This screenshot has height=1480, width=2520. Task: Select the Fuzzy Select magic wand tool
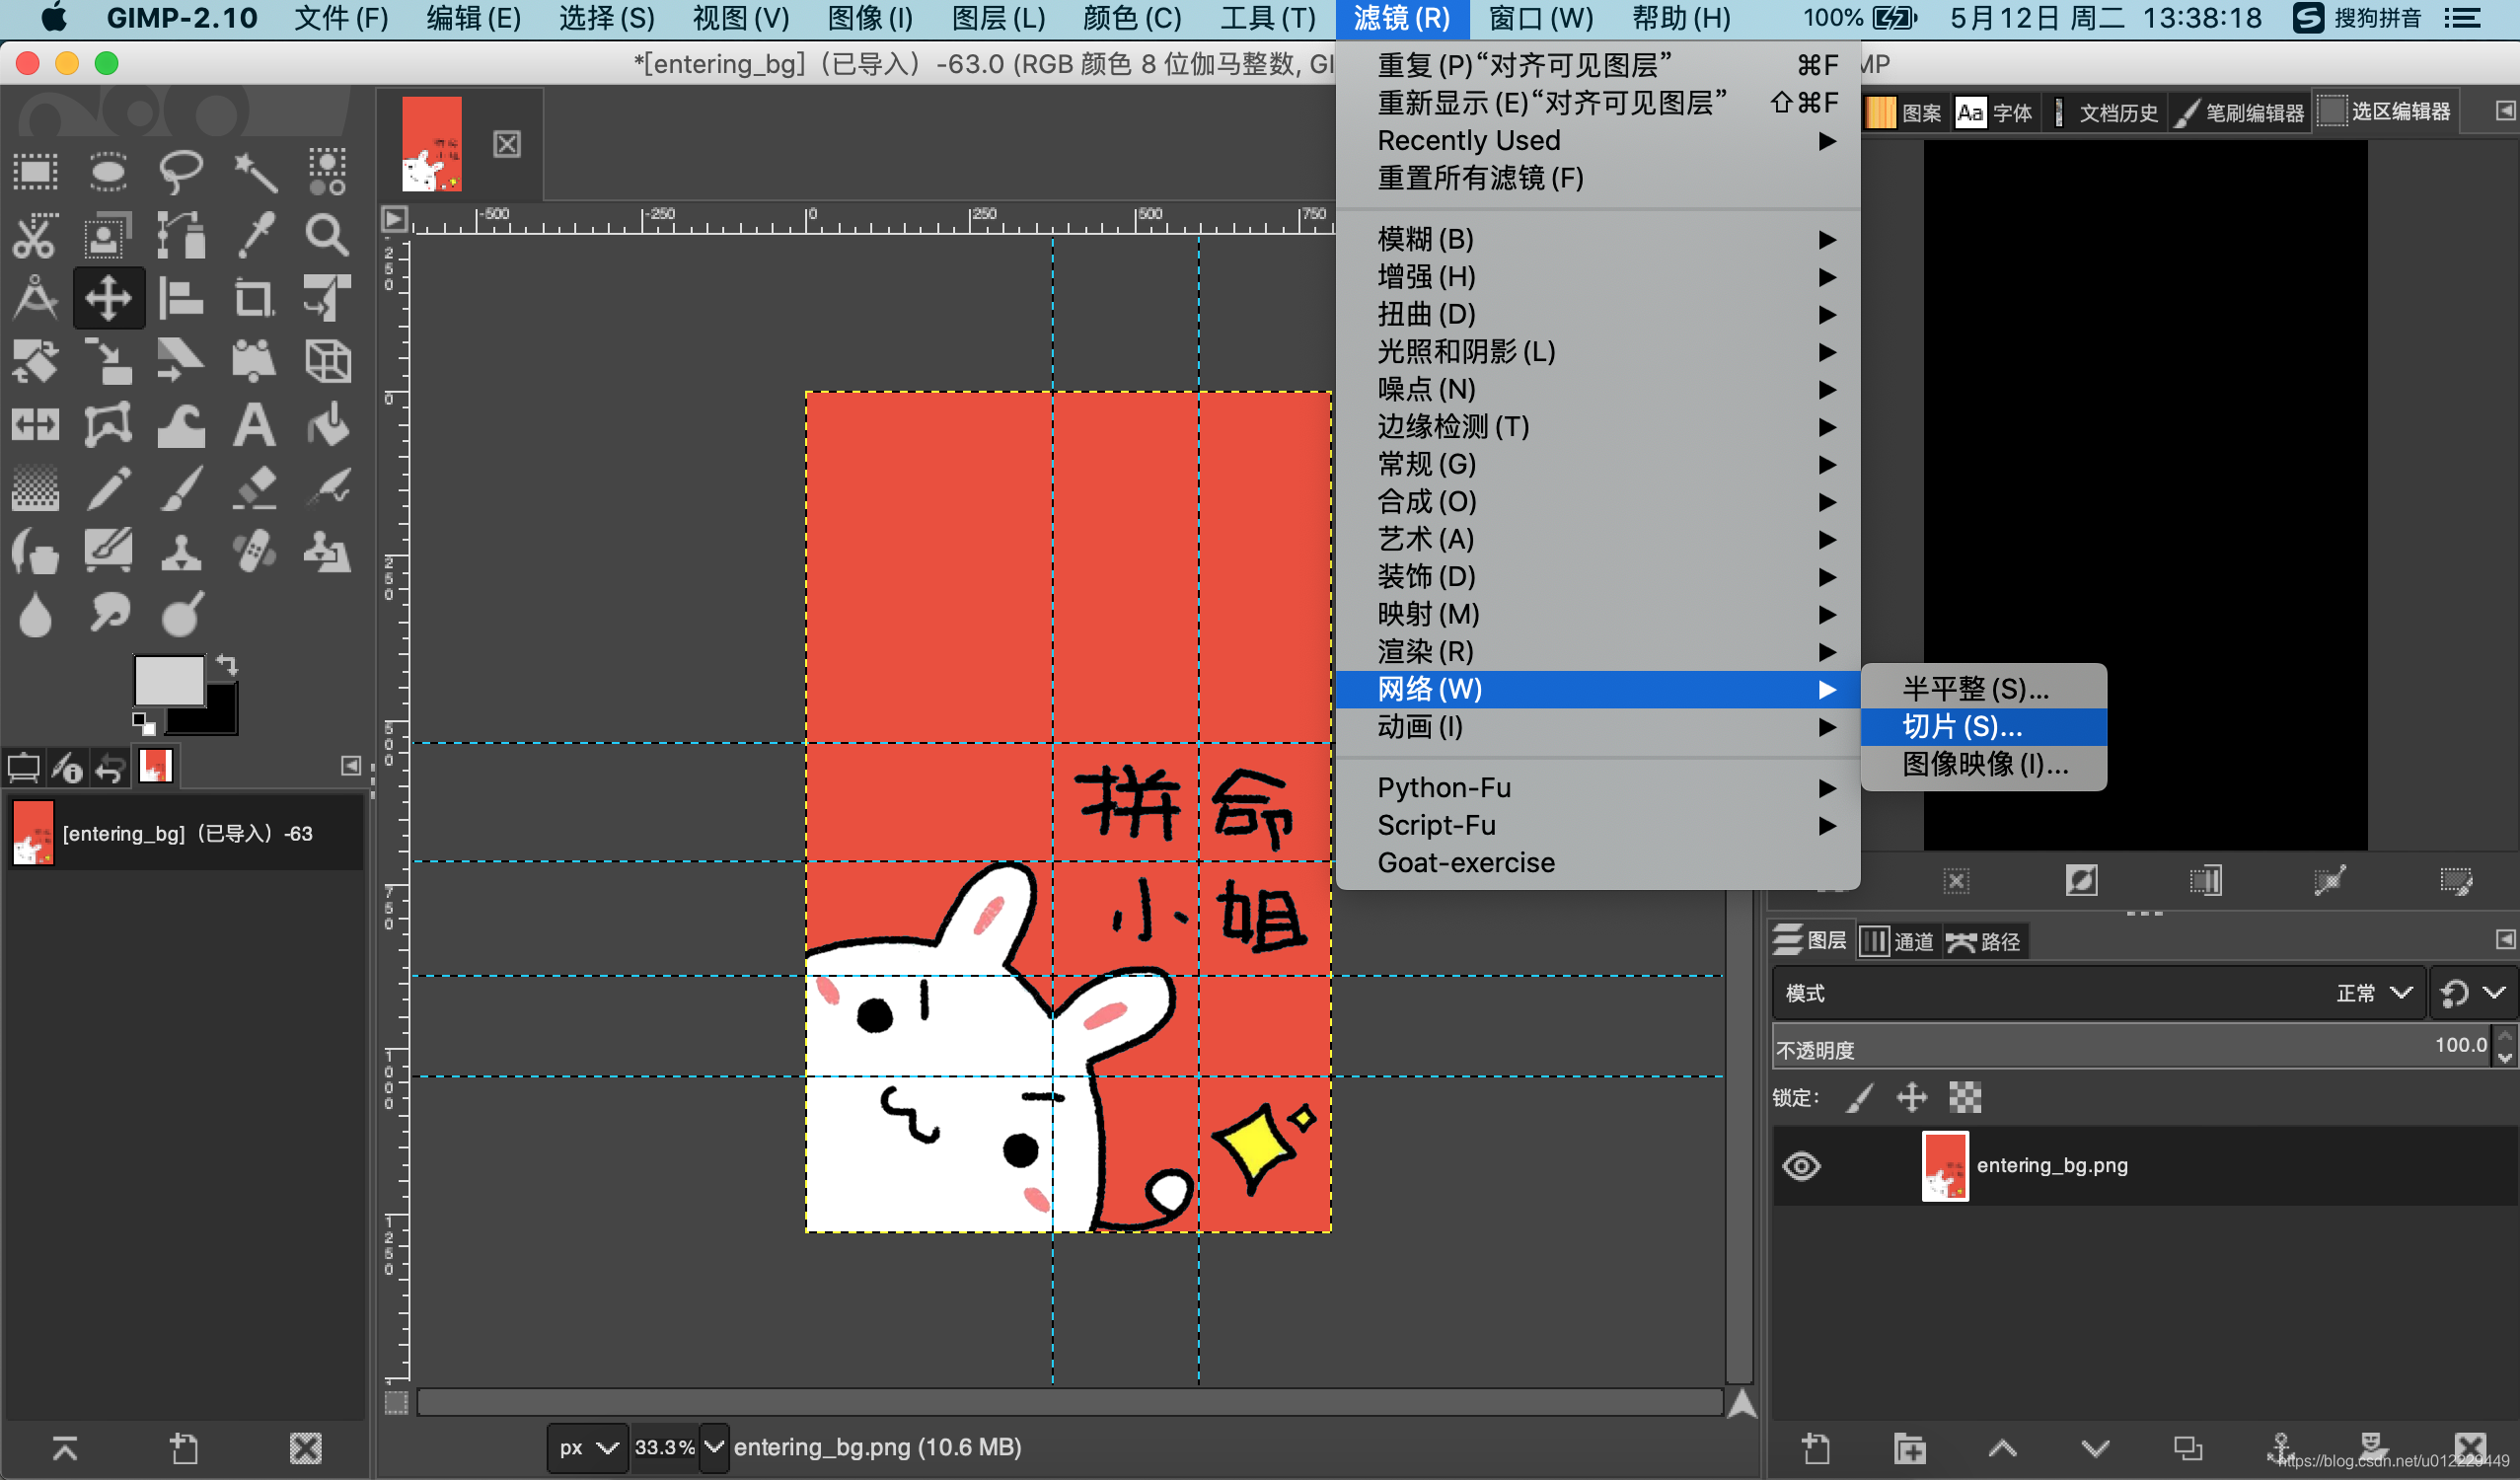[x=254, y=172]
